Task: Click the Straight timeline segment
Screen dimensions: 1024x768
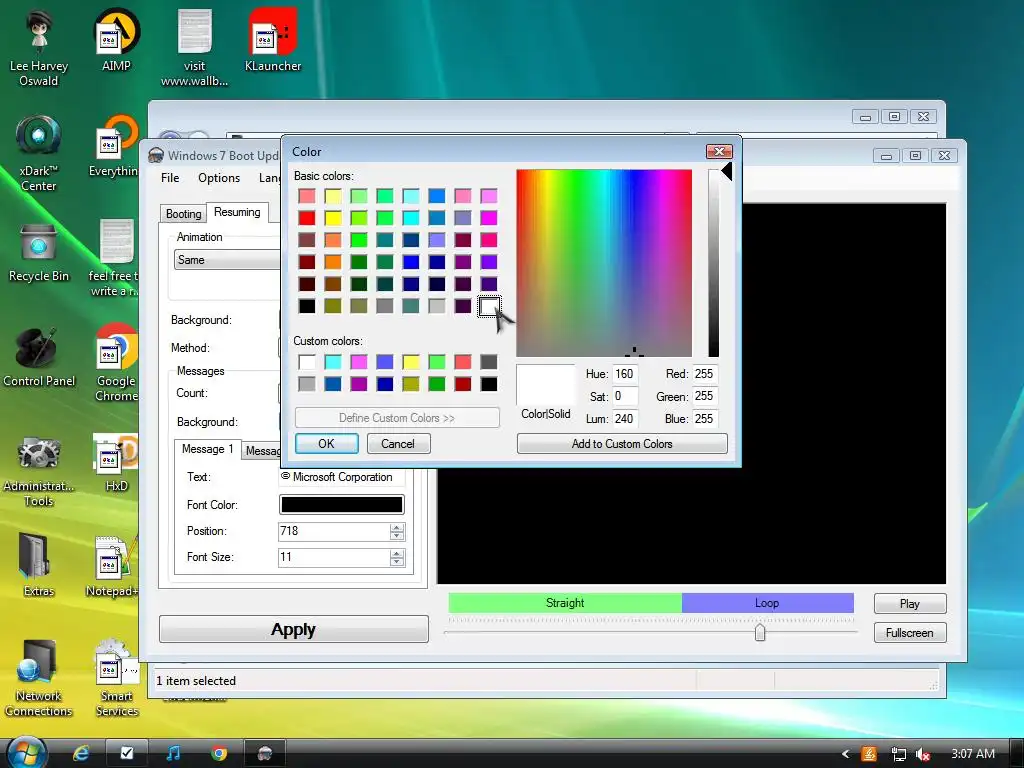Action: click(565, 603)
